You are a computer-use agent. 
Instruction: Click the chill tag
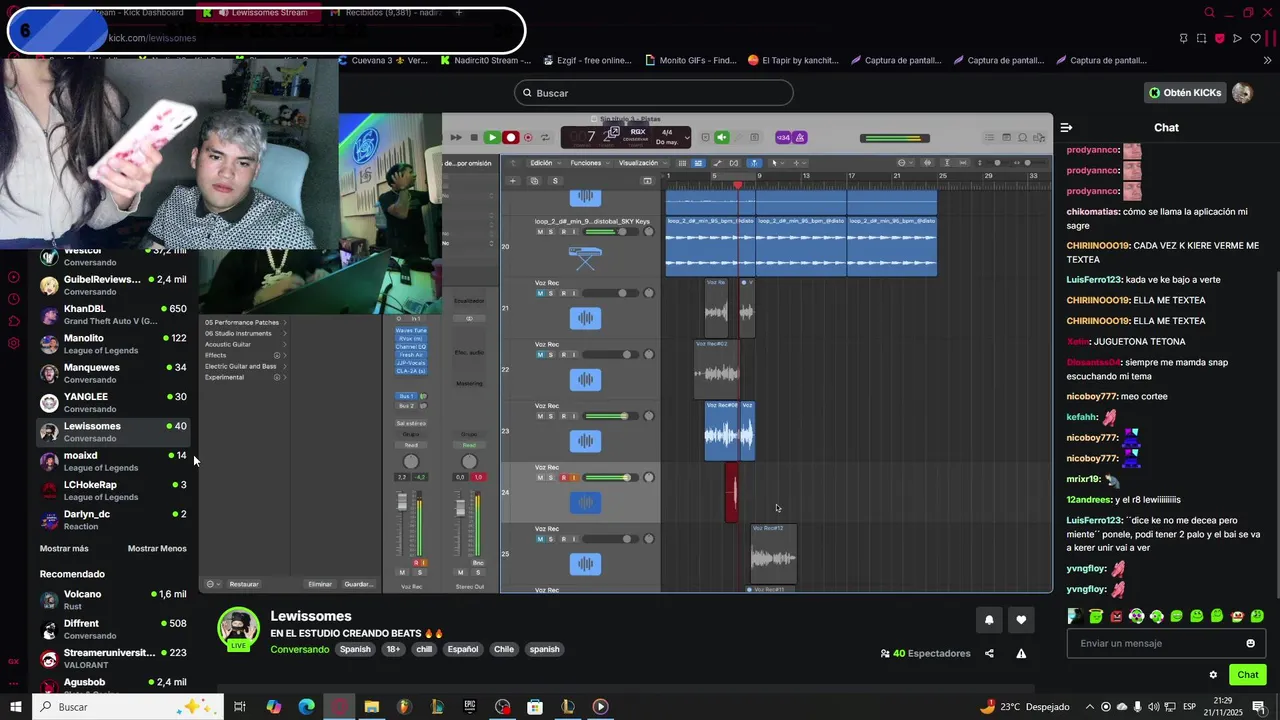424,649
